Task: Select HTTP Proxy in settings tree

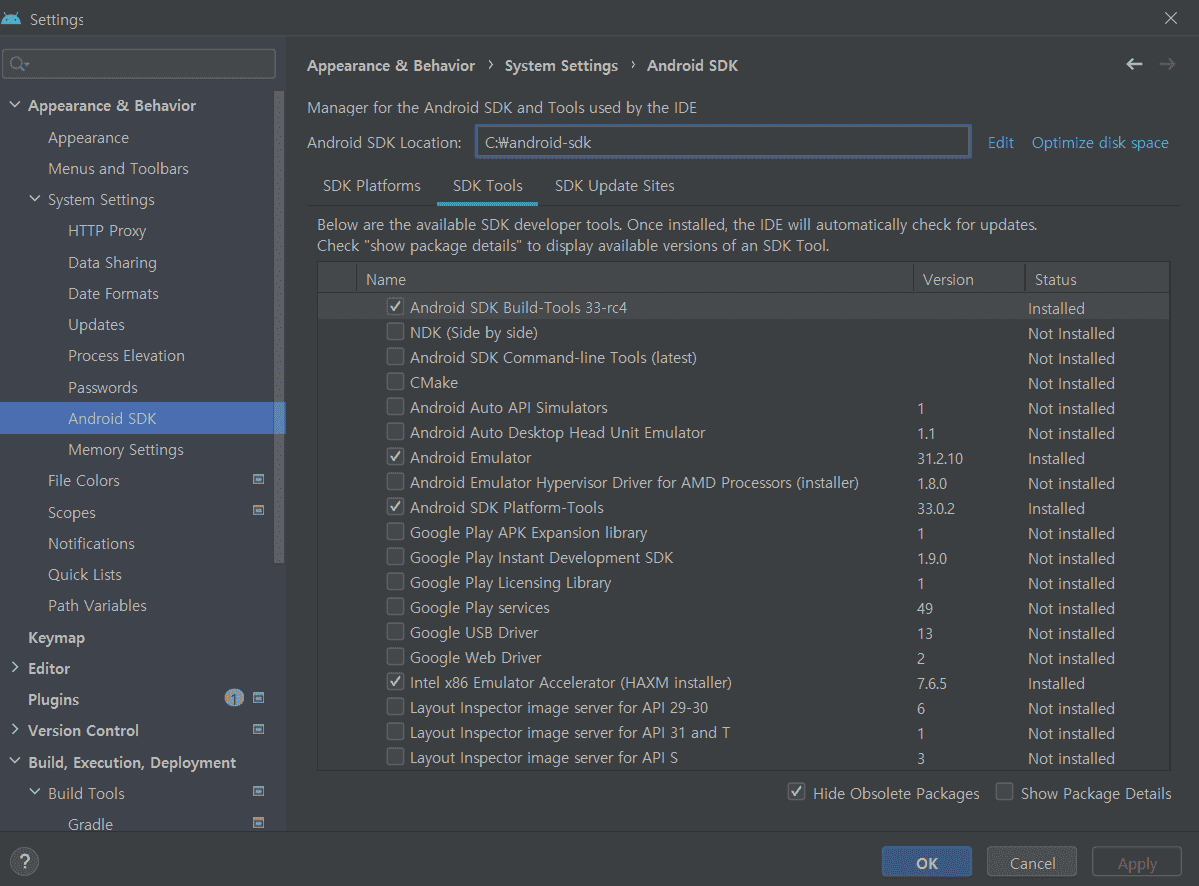Action: (x=106, y=230)
